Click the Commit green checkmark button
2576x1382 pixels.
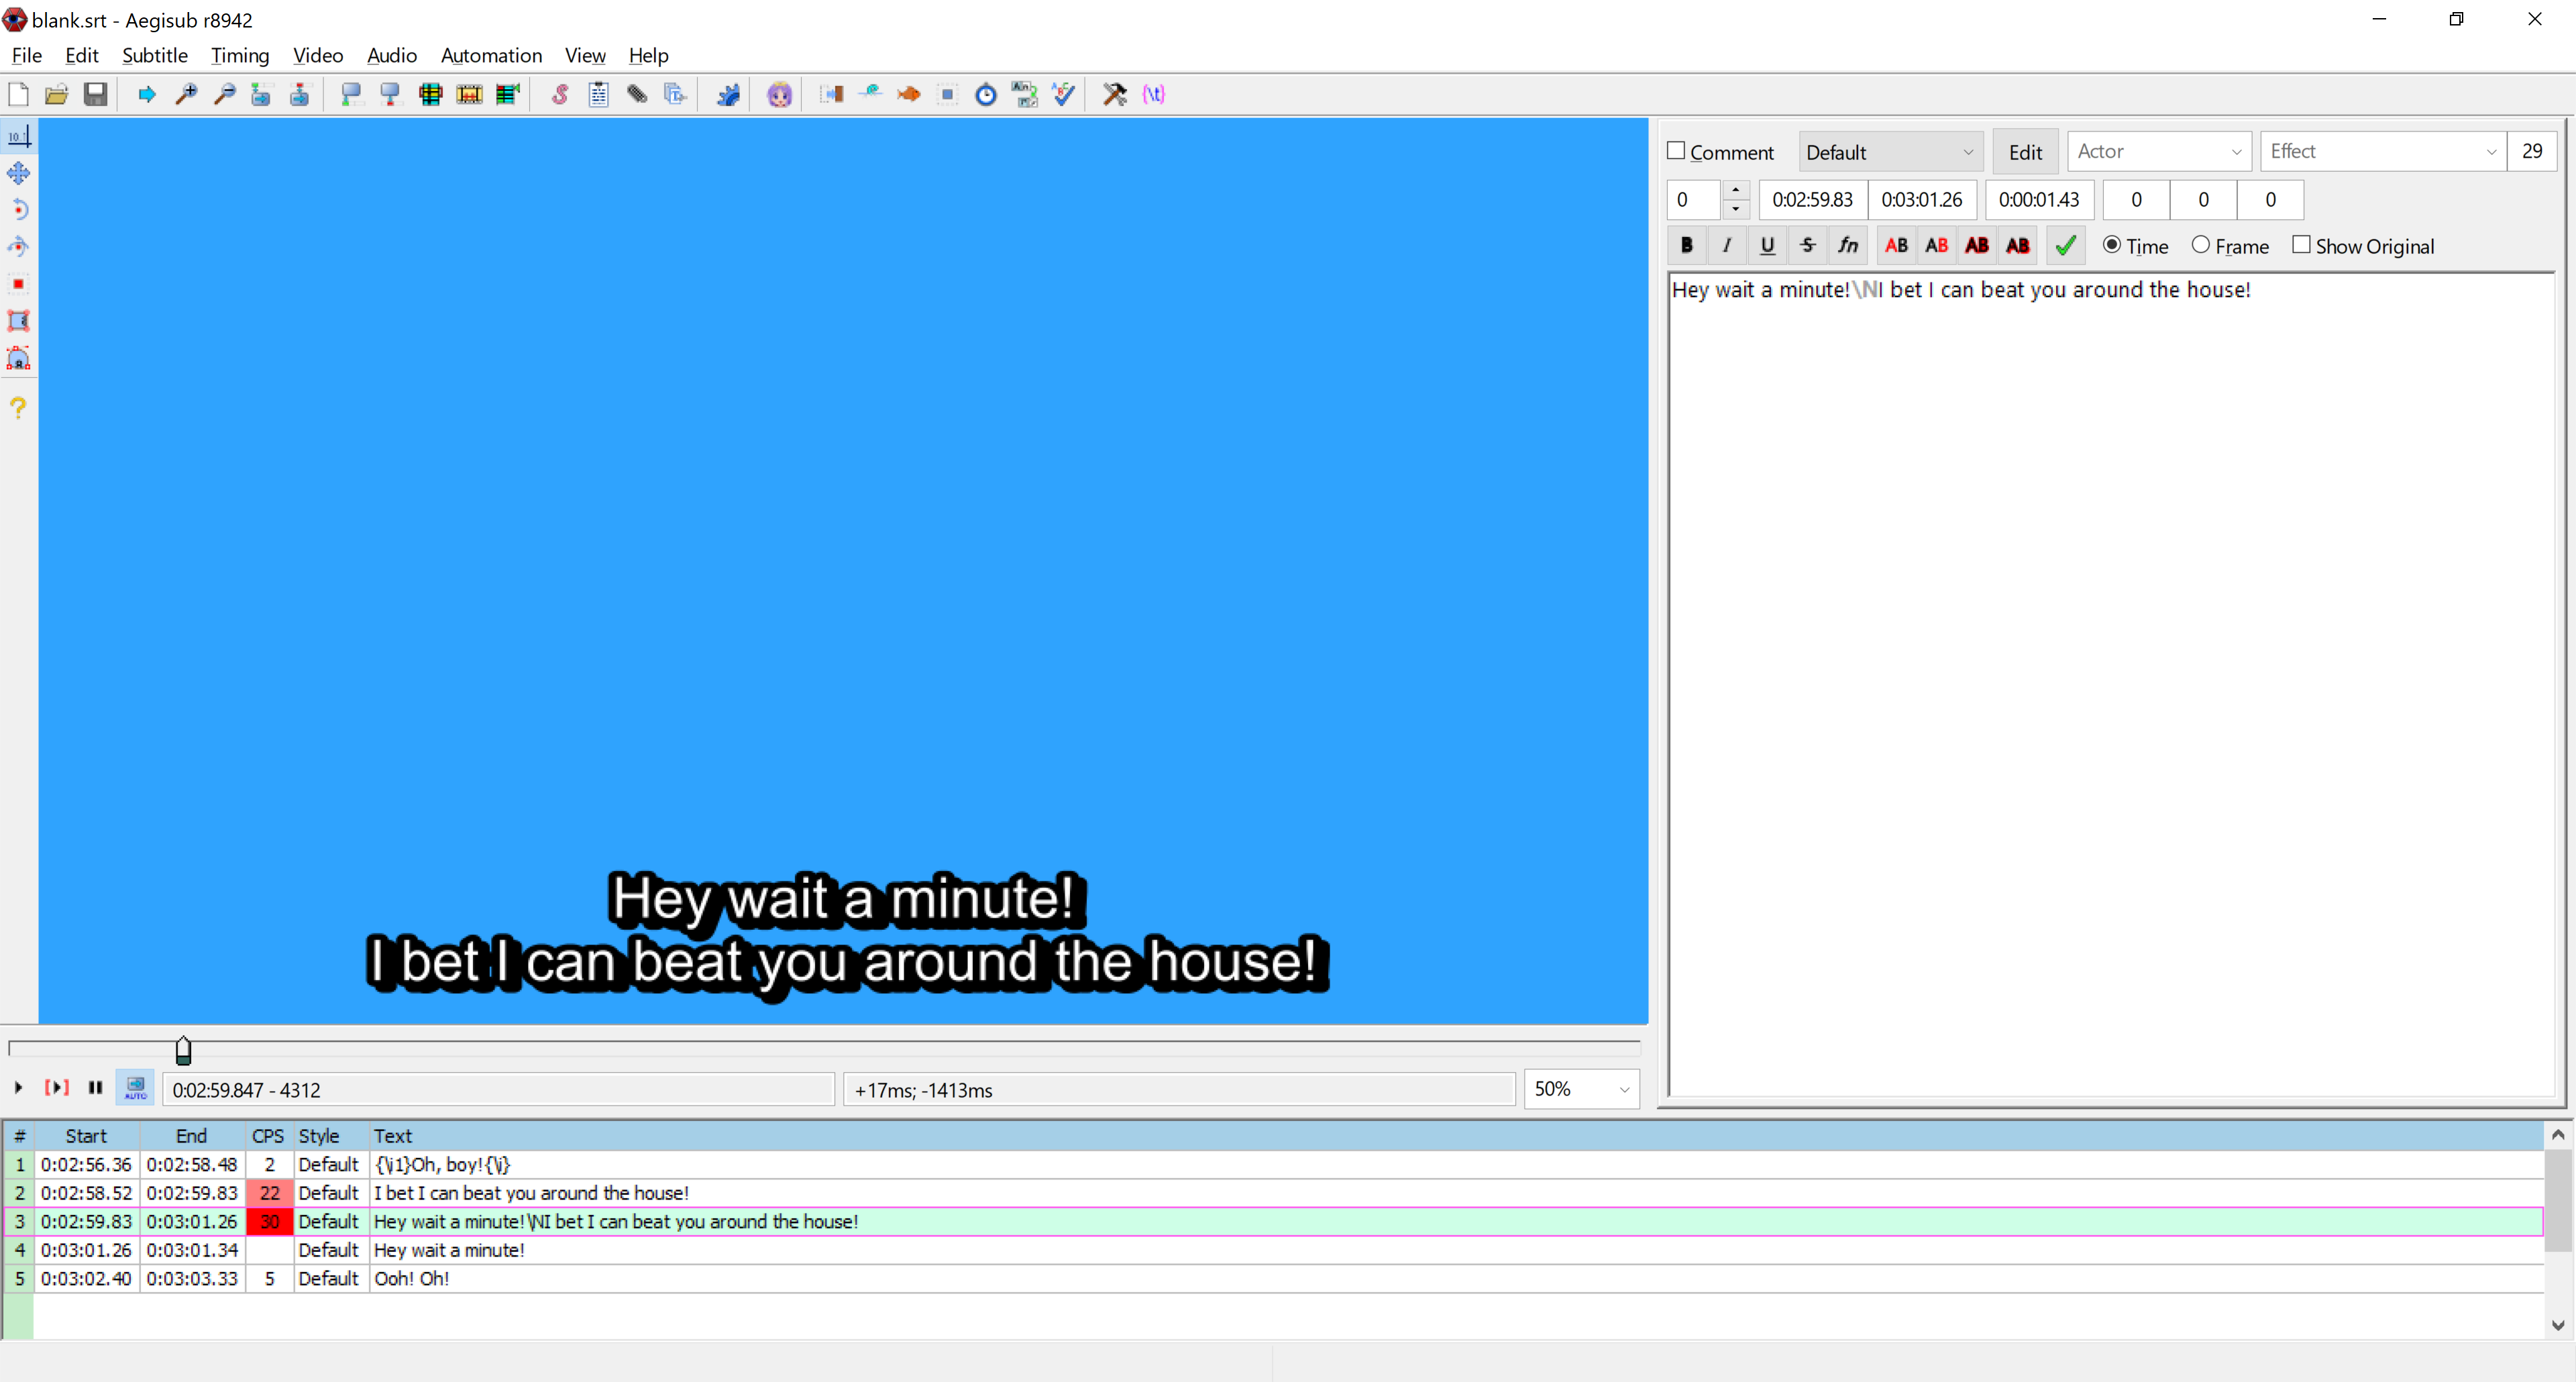[2066, 245]
